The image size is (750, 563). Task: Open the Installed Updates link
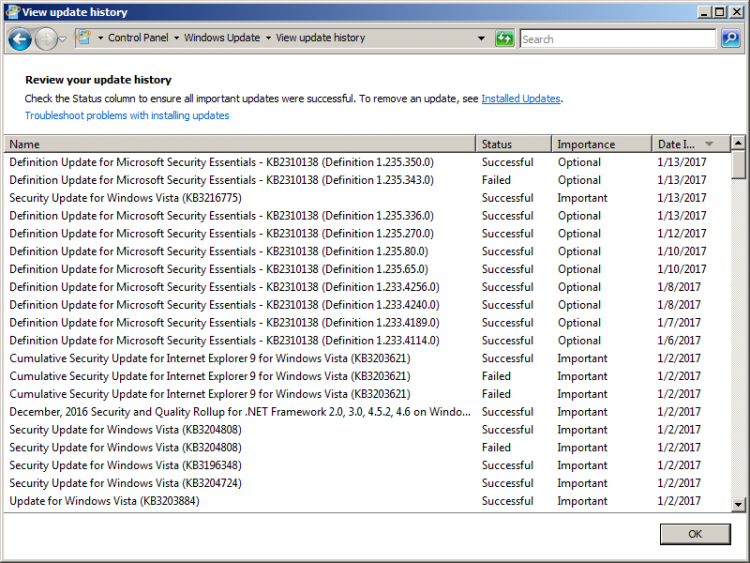pyautogui.click(x=520, y=99)
